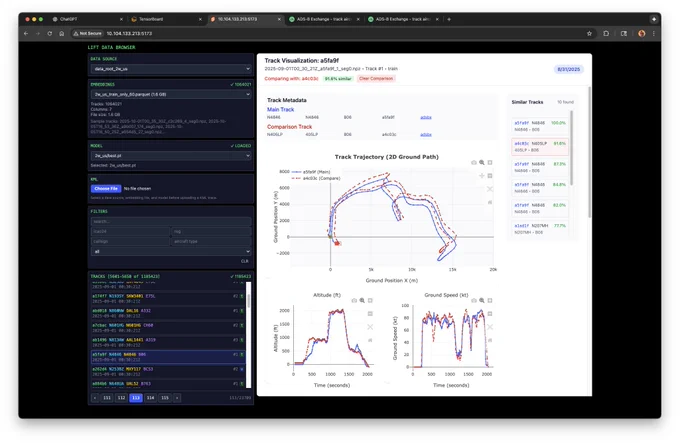Click browser address bar URL
This screenshot has height=443, width=680.
[x=129, y=33]
